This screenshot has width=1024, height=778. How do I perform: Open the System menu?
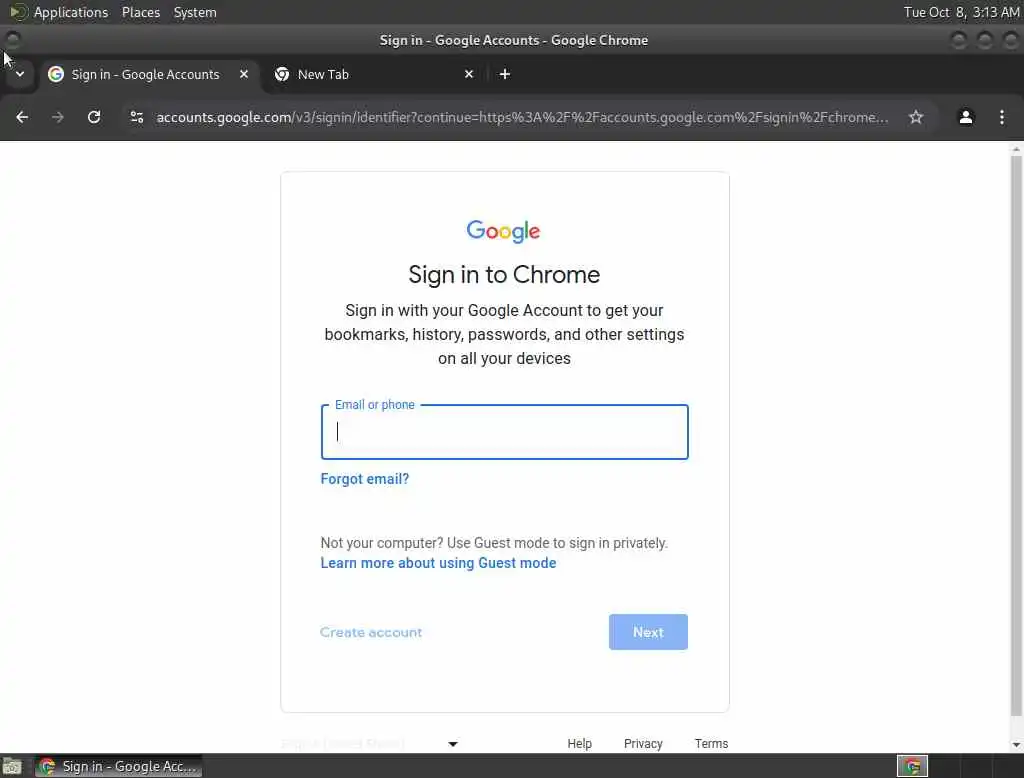pyautogui.click(x=195, y=12)
